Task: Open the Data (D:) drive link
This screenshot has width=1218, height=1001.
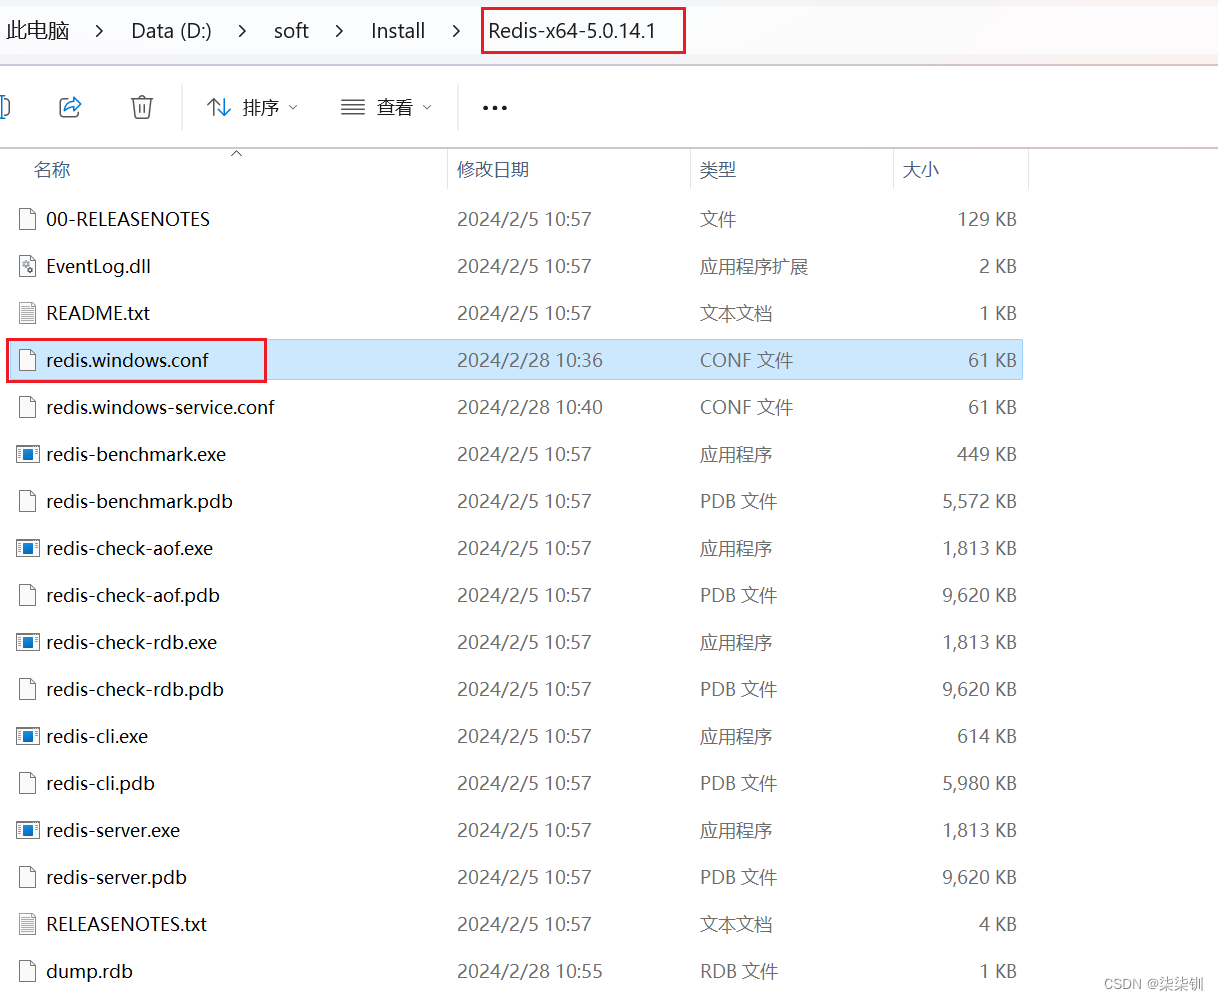Action: [x=170, y=30]
